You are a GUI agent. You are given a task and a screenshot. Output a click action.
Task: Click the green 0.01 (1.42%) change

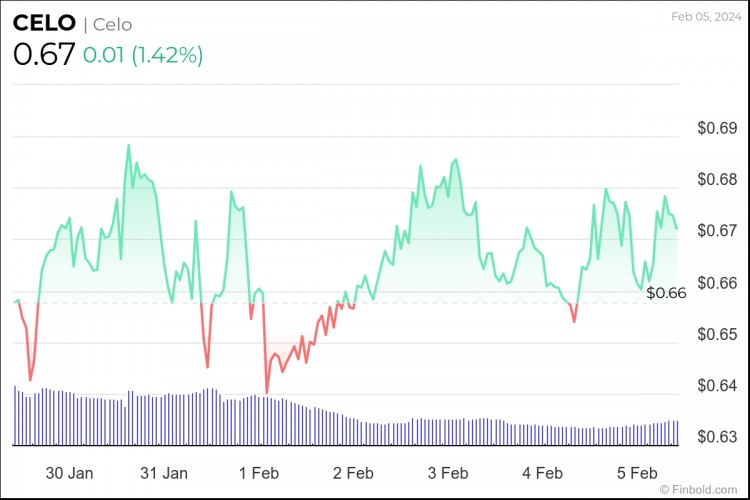pyautogui.click(x=142, y=55)
